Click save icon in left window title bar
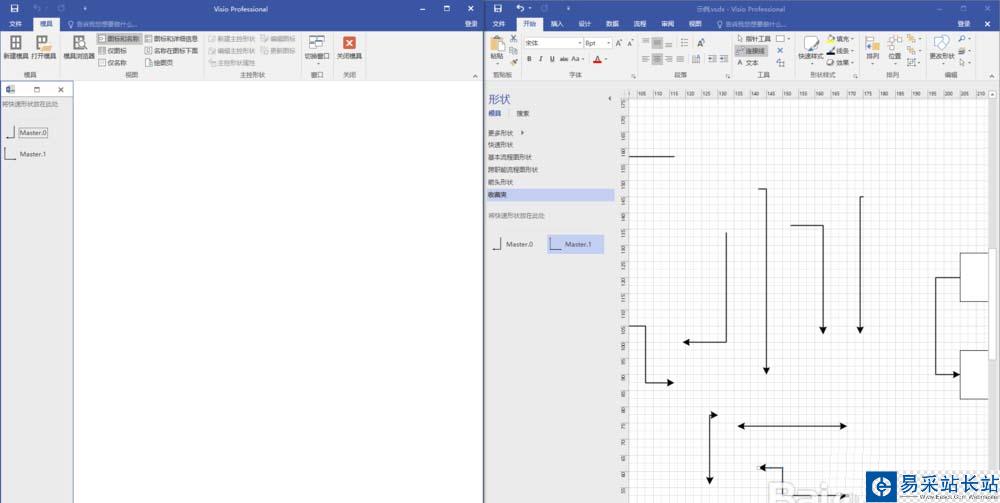This screenshot has height=503, width=1000. click(x=15, y=8)
